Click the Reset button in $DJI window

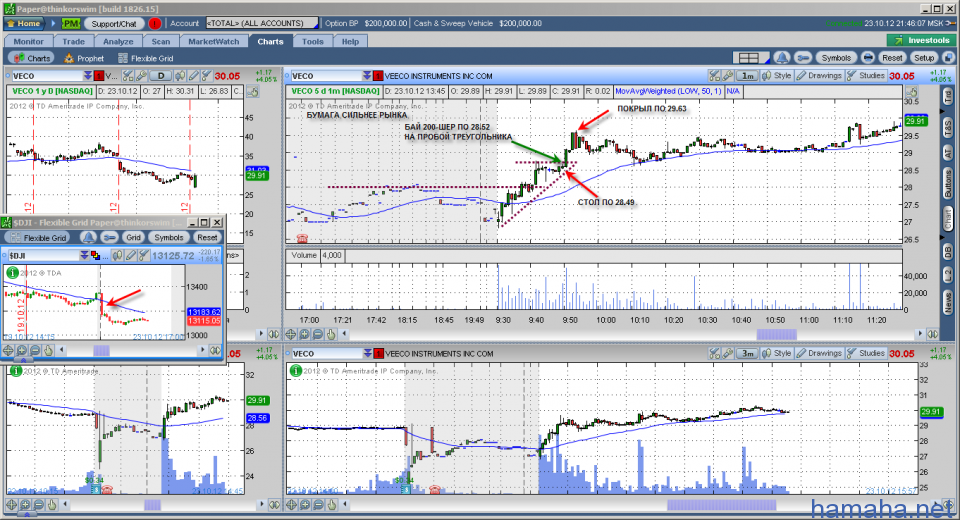tap(206, 238)
